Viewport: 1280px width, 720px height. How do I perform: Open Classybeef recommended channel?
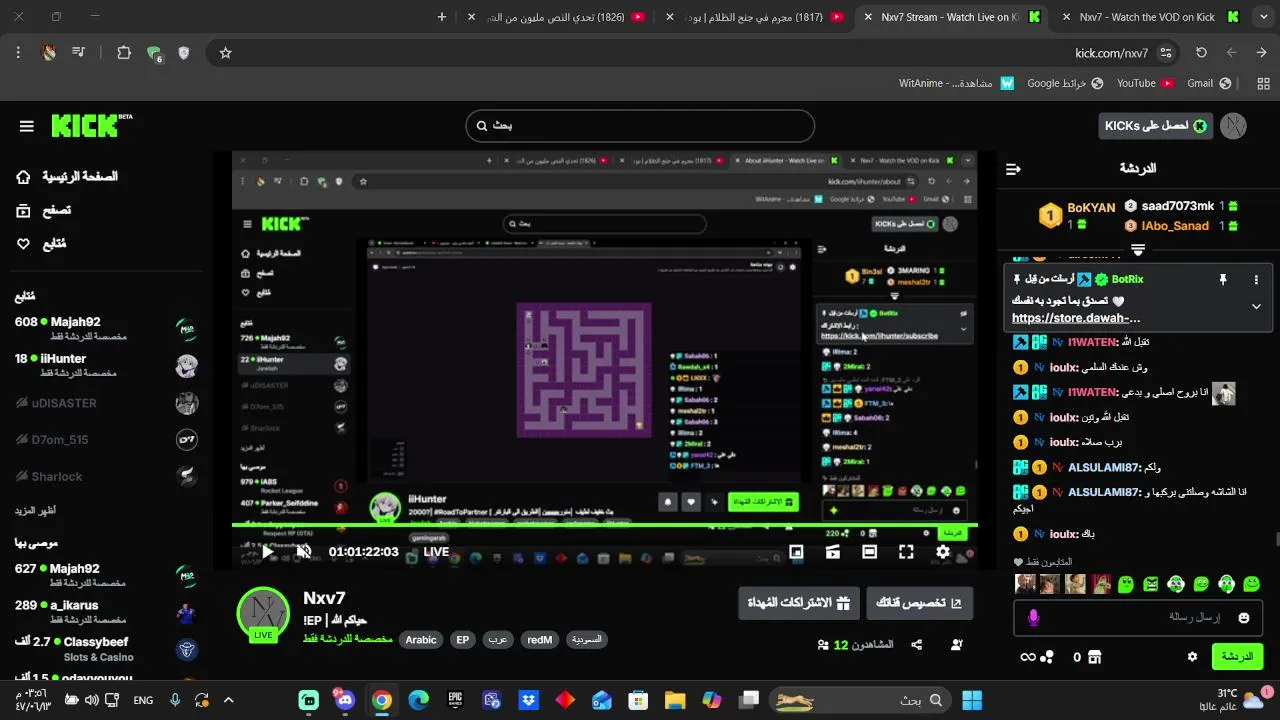[x=106, y=648]
